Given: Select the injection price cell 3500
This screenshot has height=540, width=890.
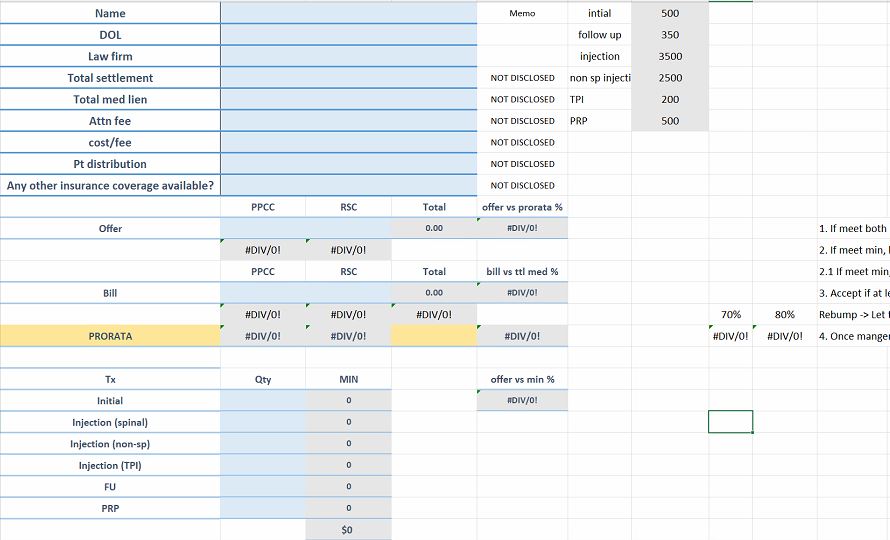Looking at the screenshot, I should (670, 56).
